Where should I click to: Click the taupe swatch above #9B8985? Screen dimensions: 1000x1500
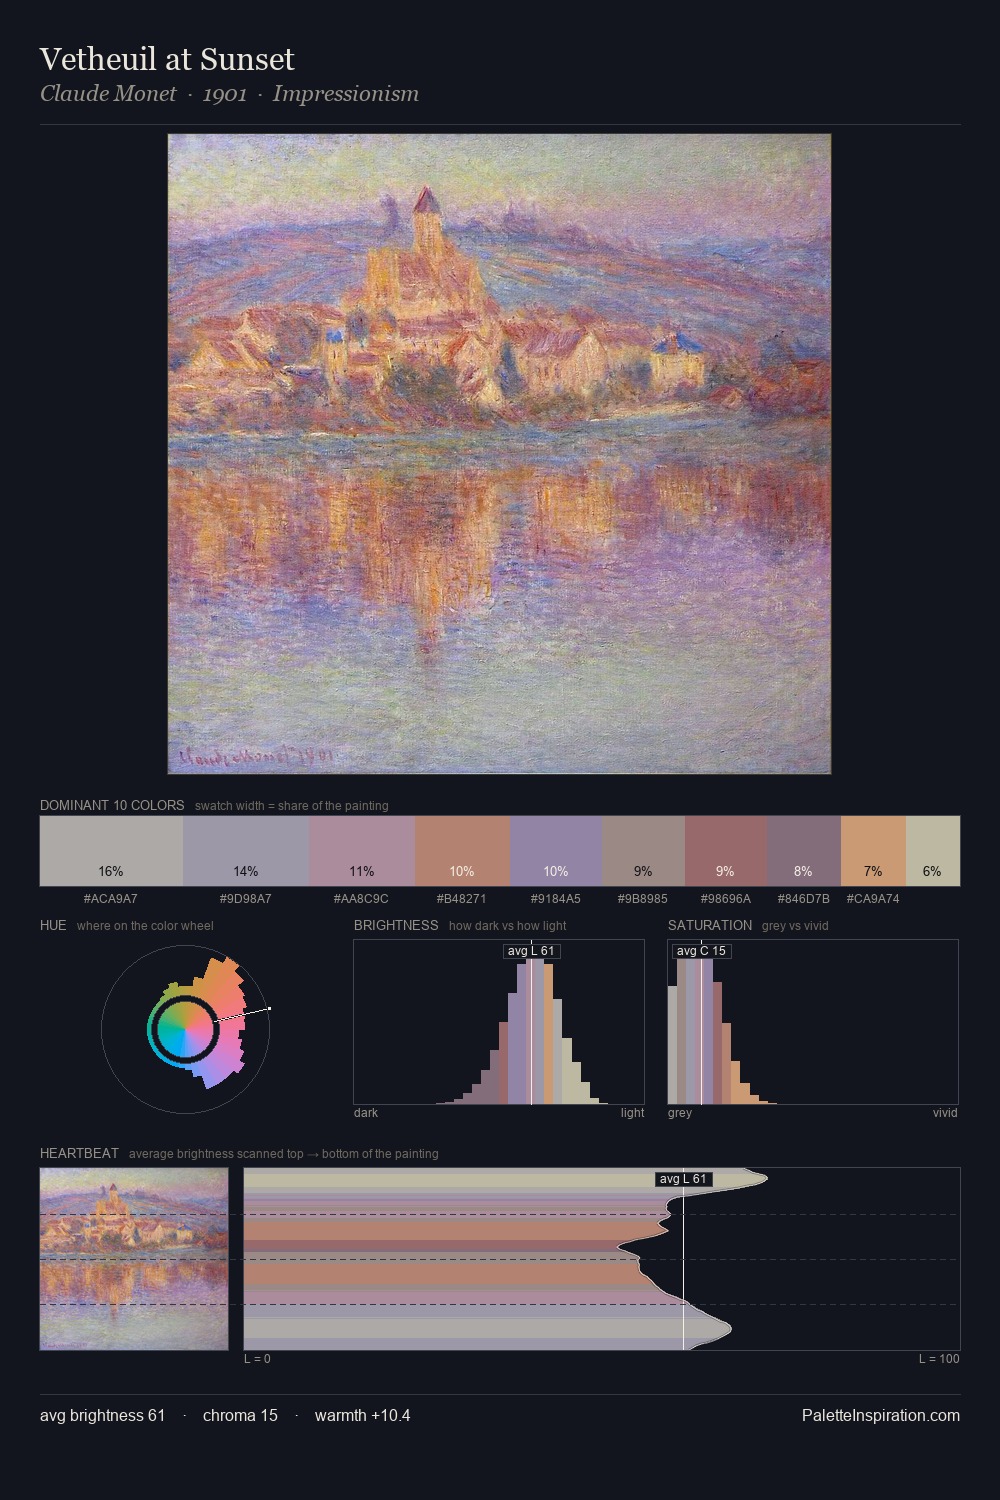(x=643, y=851)
